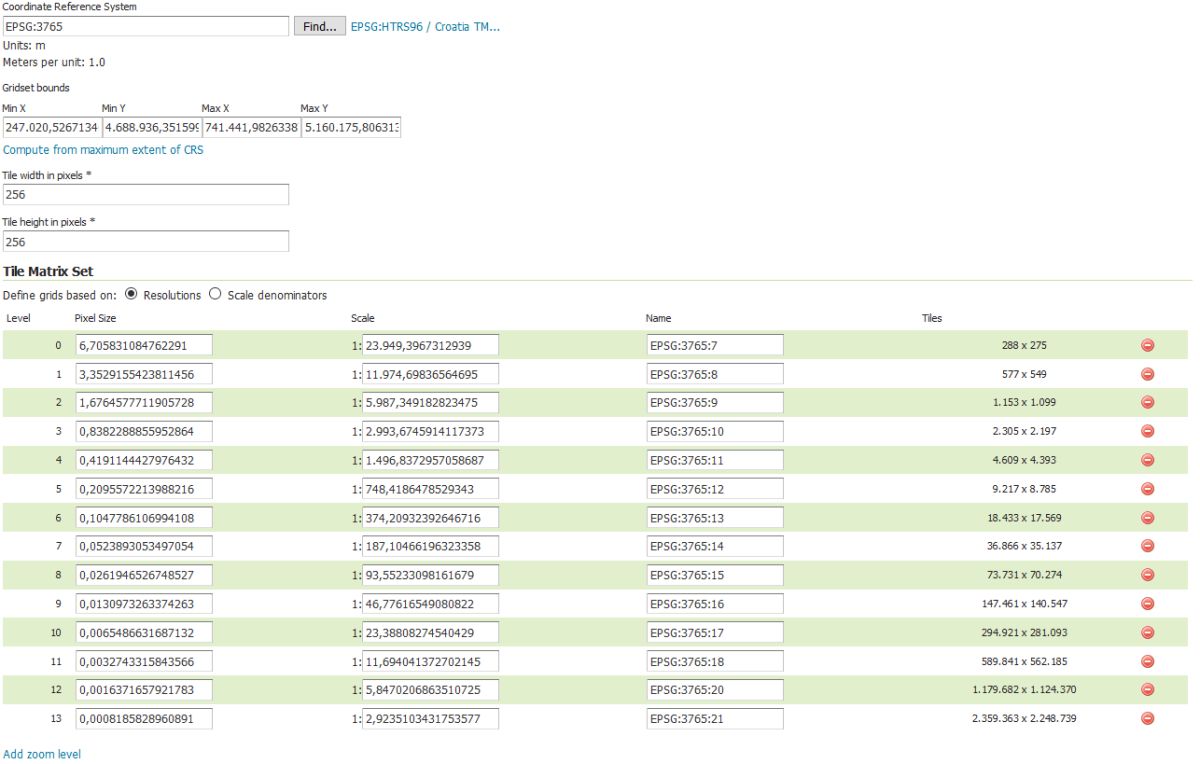This screenshot has width=1200, height=764.
Task: Select tiles count 589.841 x 562.185
Action: tap(1024, 661)
